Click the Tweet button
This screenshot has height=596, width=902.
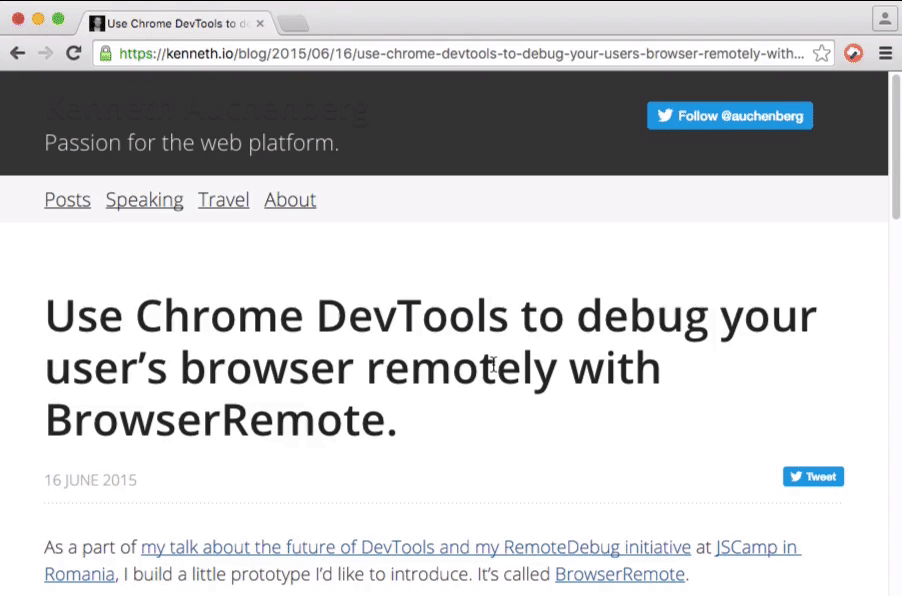tap(813, 476)
